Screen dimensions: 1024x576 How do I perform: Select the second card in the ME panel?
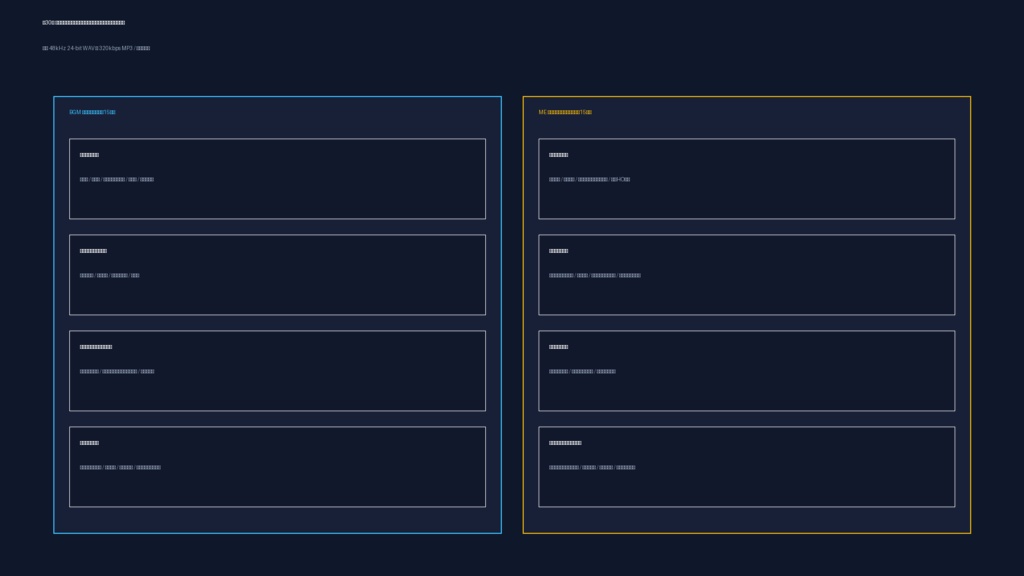[746, 275]
